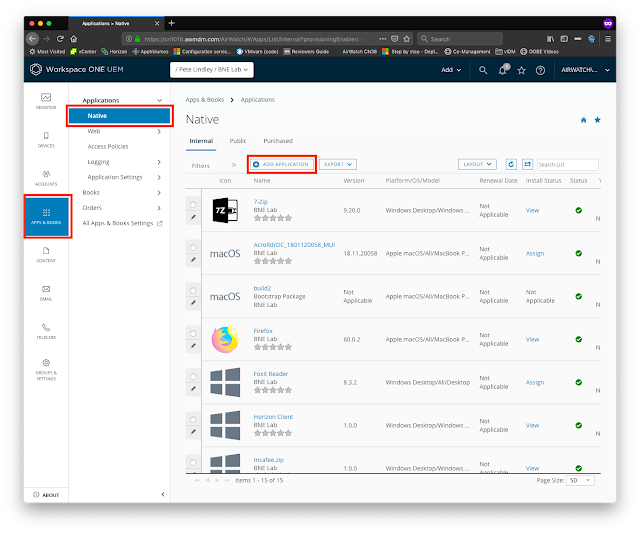Select the Foxit Reader row radio button

click(x=193, y=376)
